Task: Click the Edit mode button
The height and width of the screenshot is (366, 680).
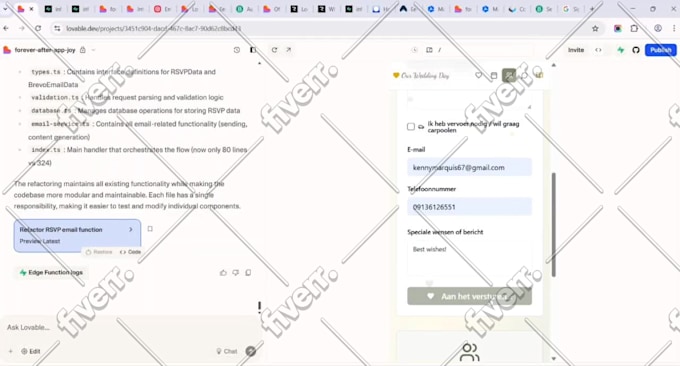Action: coord(31,351)
